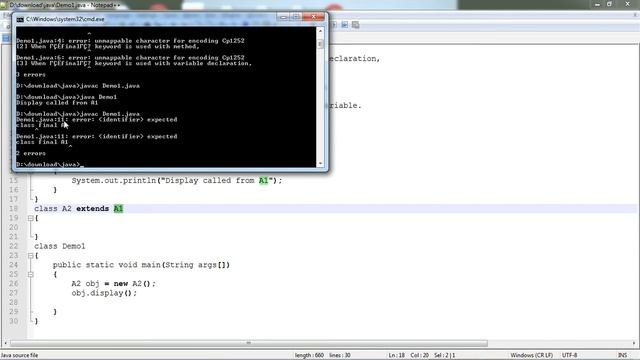Collapse the fold marker on line 23

point(31,256)
